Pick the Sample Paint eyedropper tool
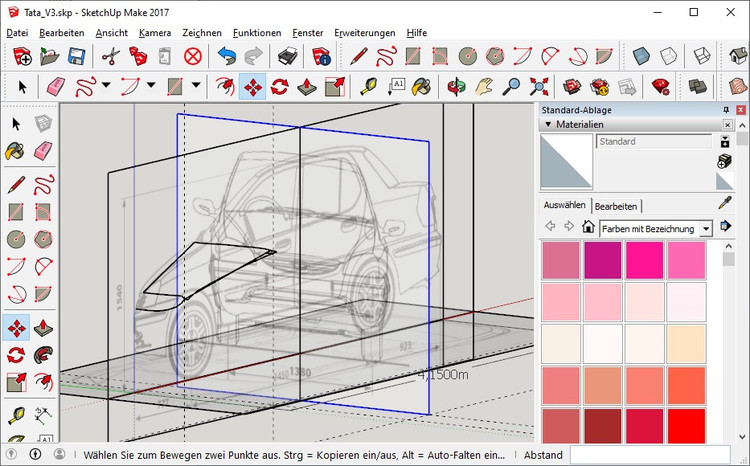The height and width of the screenshot is (466, 750). click(725, 203)
